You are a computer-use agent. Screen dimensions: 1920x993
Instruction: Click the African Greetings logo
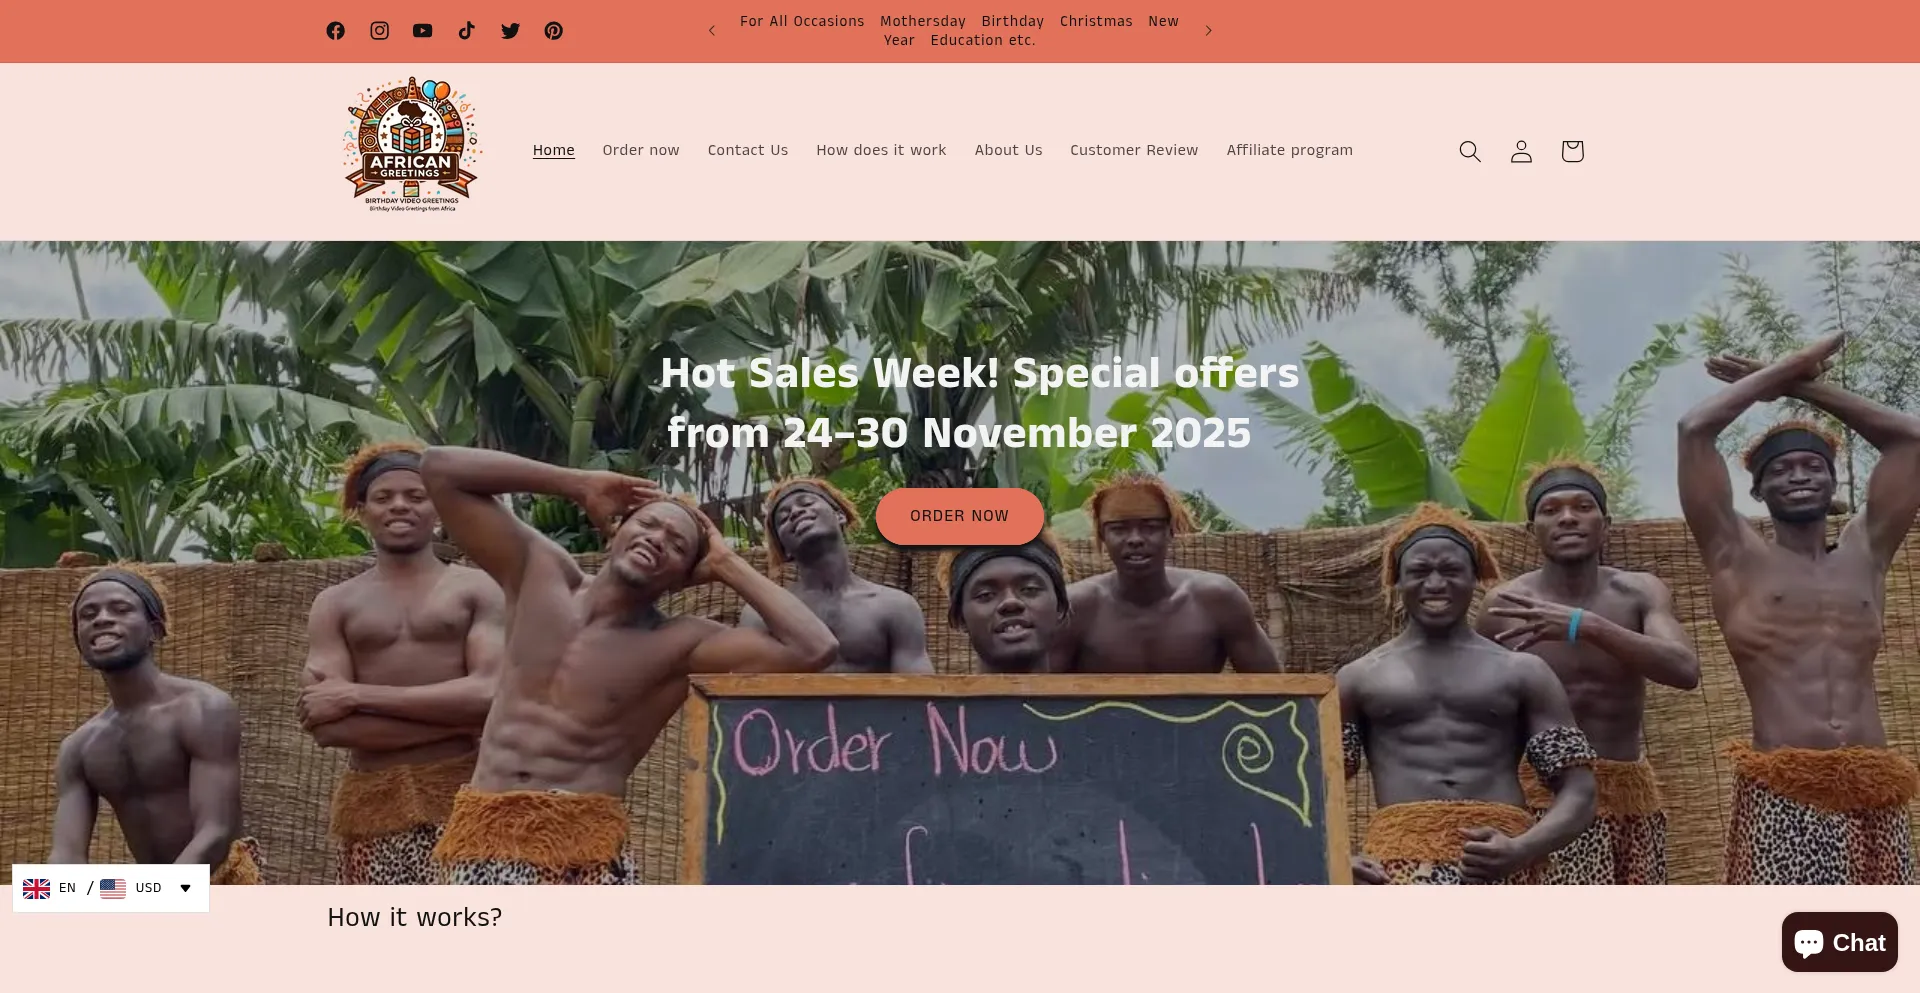[413, 145]
